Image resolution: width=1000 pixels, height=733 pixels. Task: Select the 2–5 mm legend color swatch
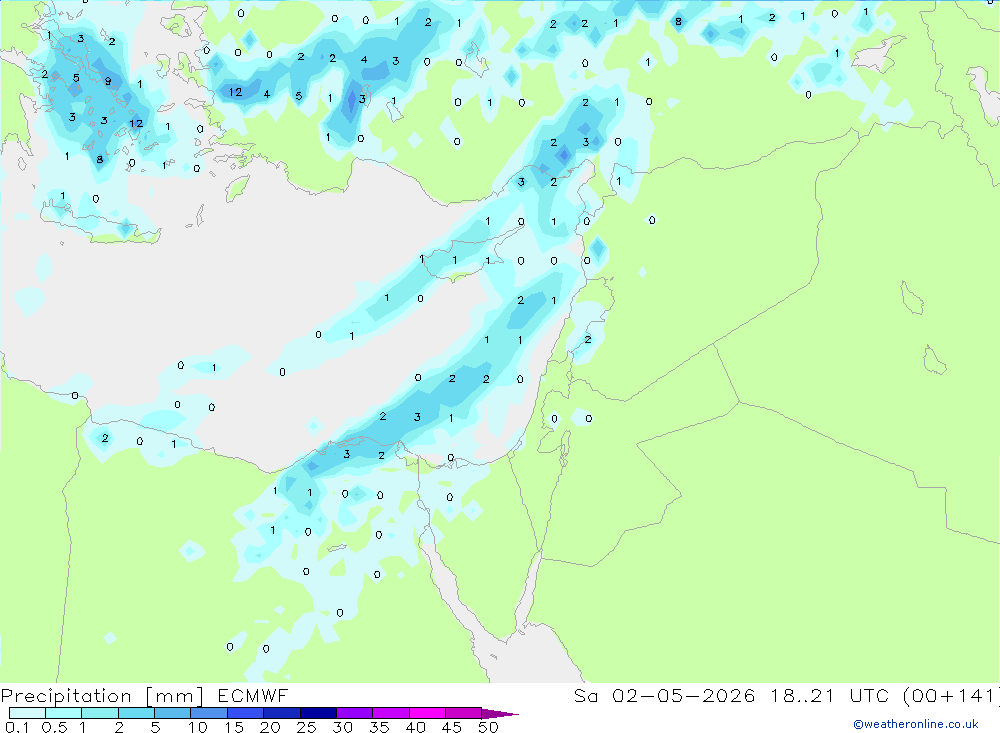pos(136,713)
